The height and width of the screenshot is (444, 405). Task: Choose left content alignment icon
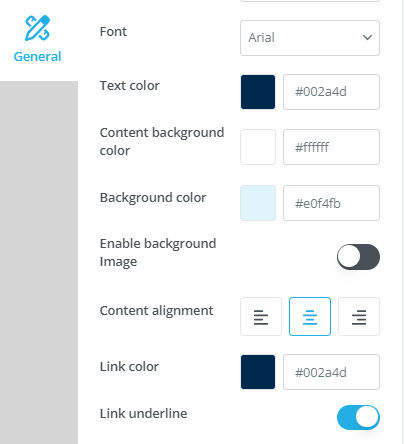[261, 317]
